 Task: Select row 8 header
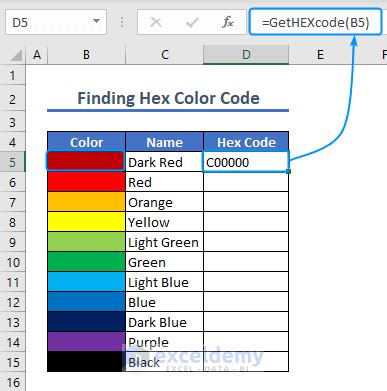click(13, 222)
